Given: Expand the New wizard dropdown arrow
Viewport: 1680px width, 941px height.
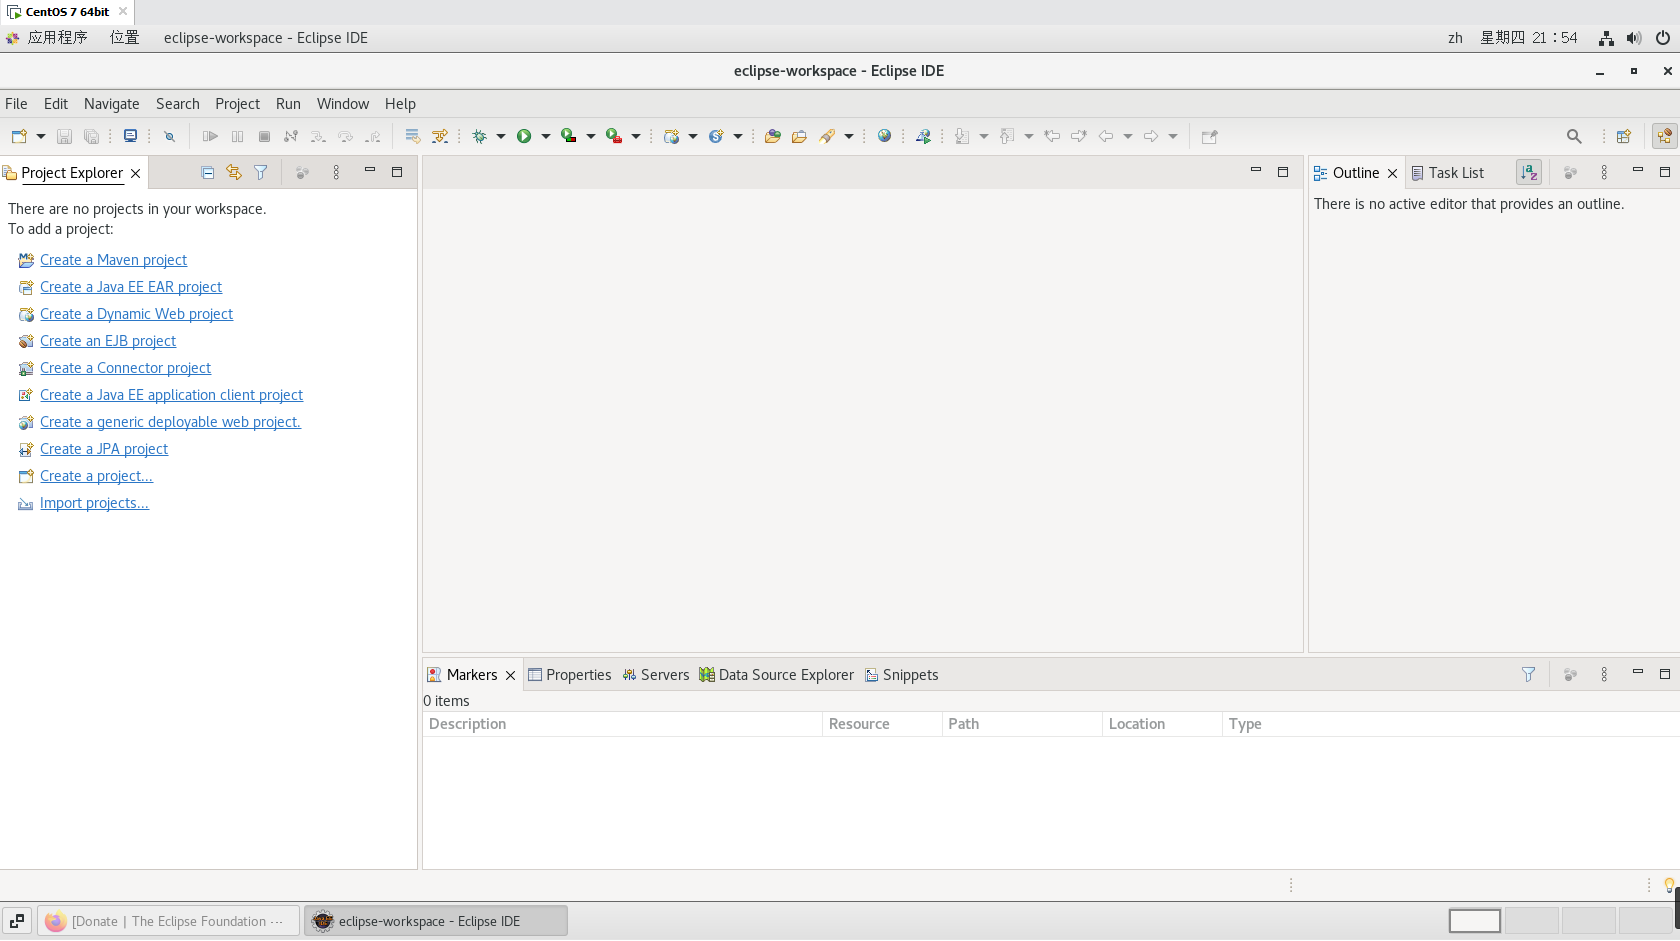Looking at the screenshot, I should pyautogui.click(x=41, y=136).
